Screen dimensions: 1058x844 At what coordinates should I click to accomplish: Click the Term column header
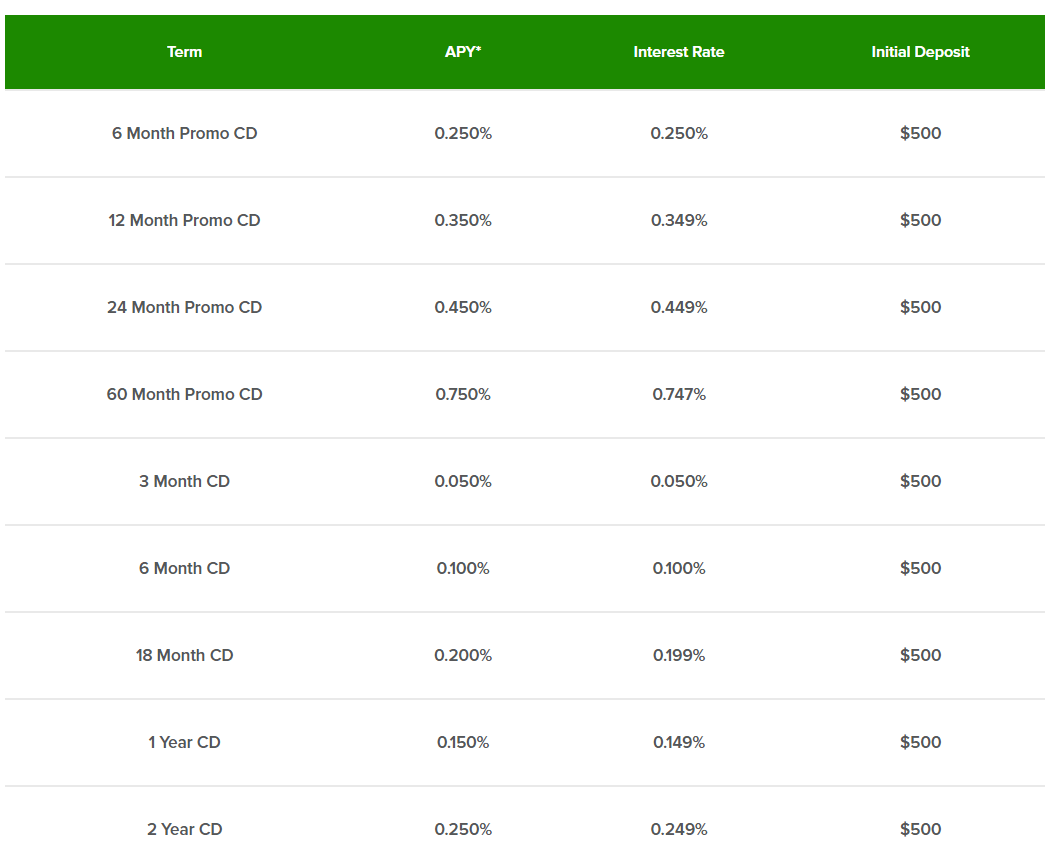tap(184, 52)
